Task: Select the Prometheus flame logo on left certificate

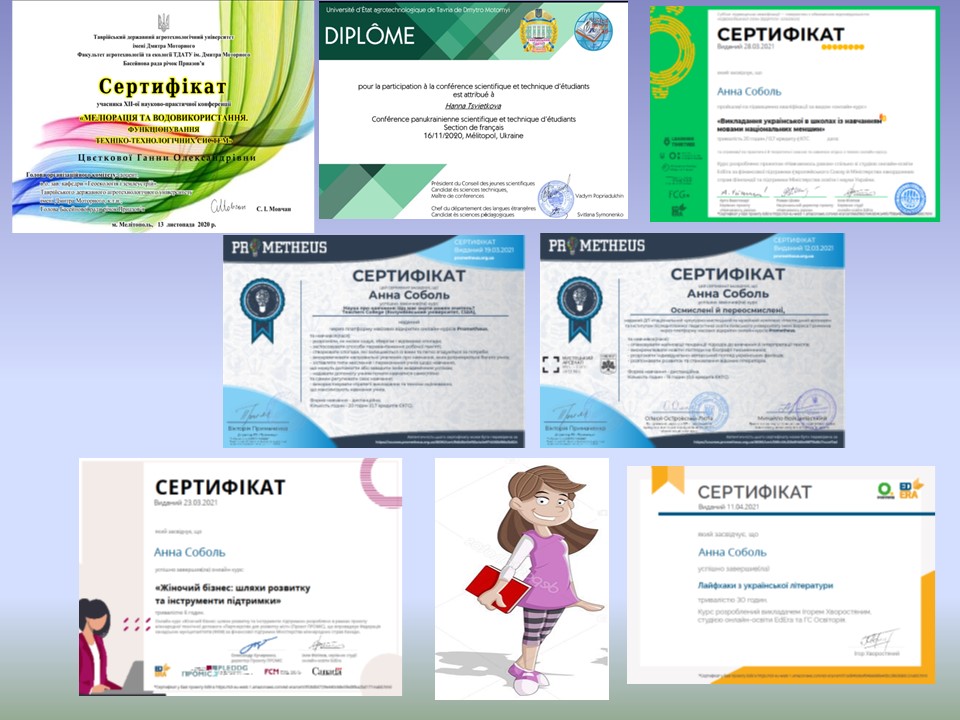Action: 254,247
